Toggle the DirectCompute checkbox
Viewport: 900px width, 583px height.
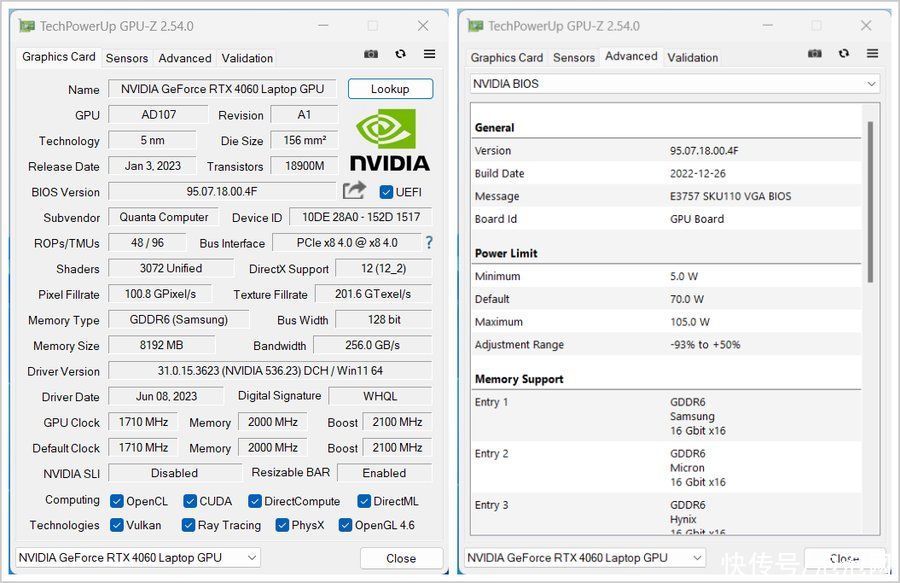(255, 501)
